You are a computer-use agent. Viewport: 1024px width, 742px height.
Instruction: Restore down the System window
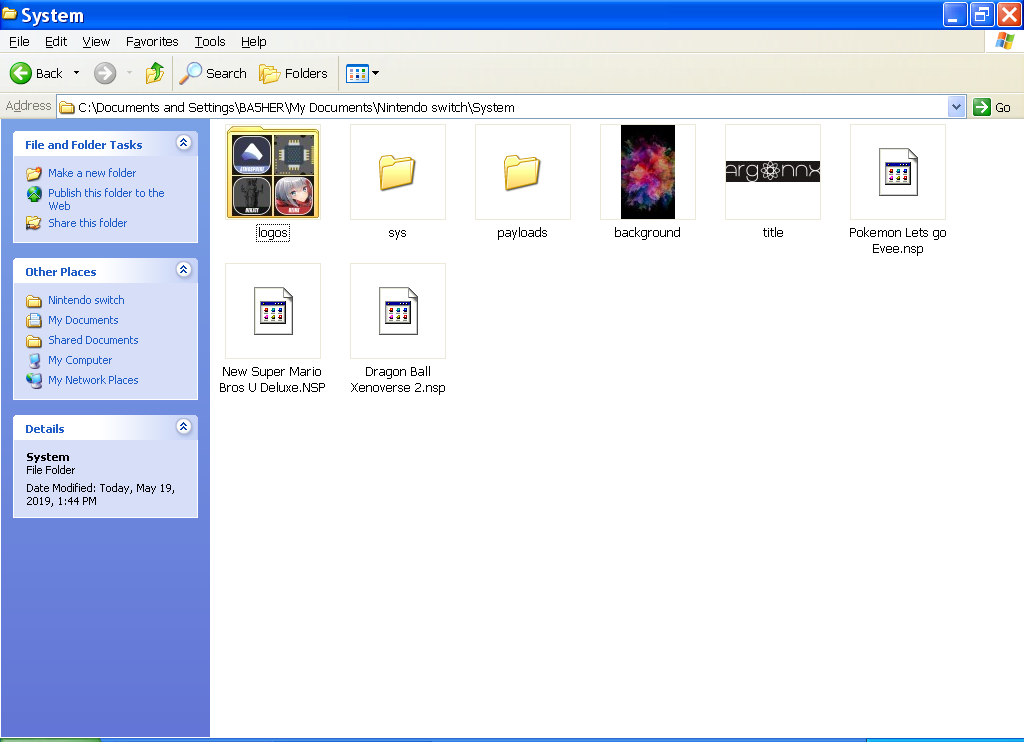982,14
